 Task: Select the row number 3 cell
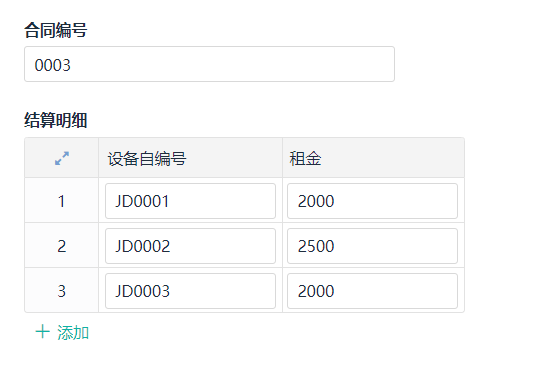[62, 291]
